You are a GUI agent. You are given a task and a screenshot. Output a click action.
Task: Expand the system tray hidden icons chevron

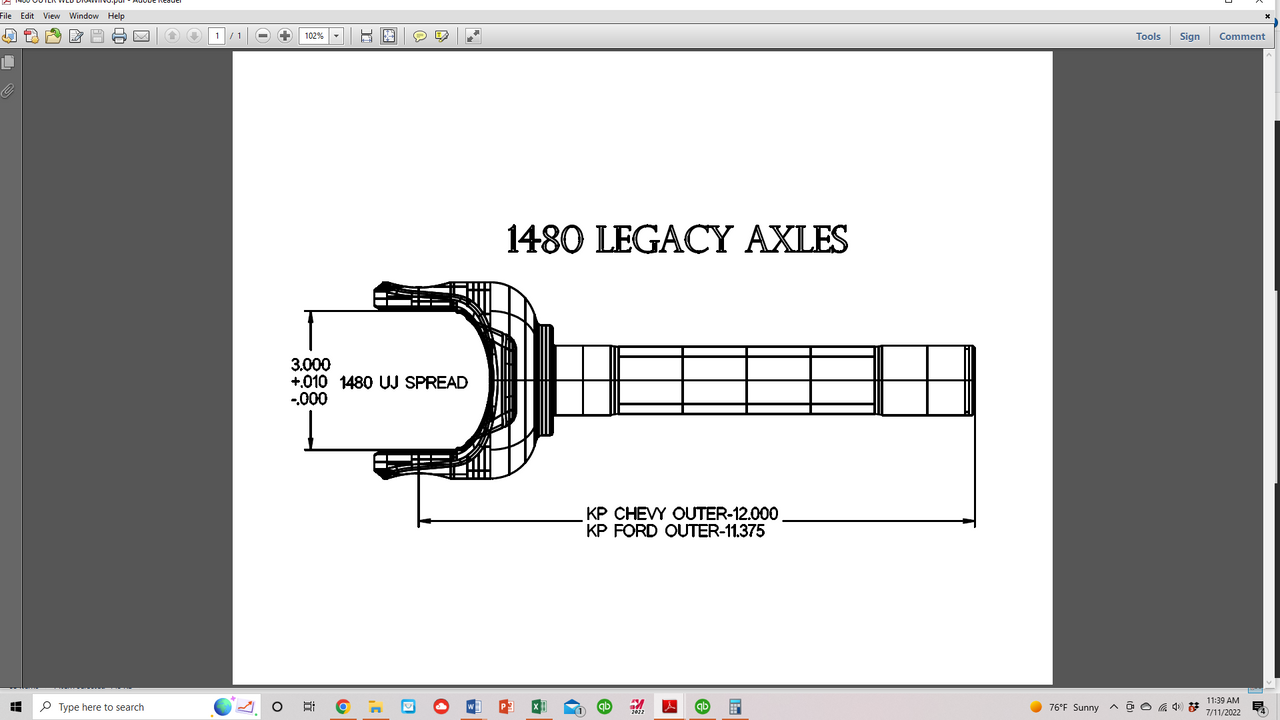coord(1114,707)
